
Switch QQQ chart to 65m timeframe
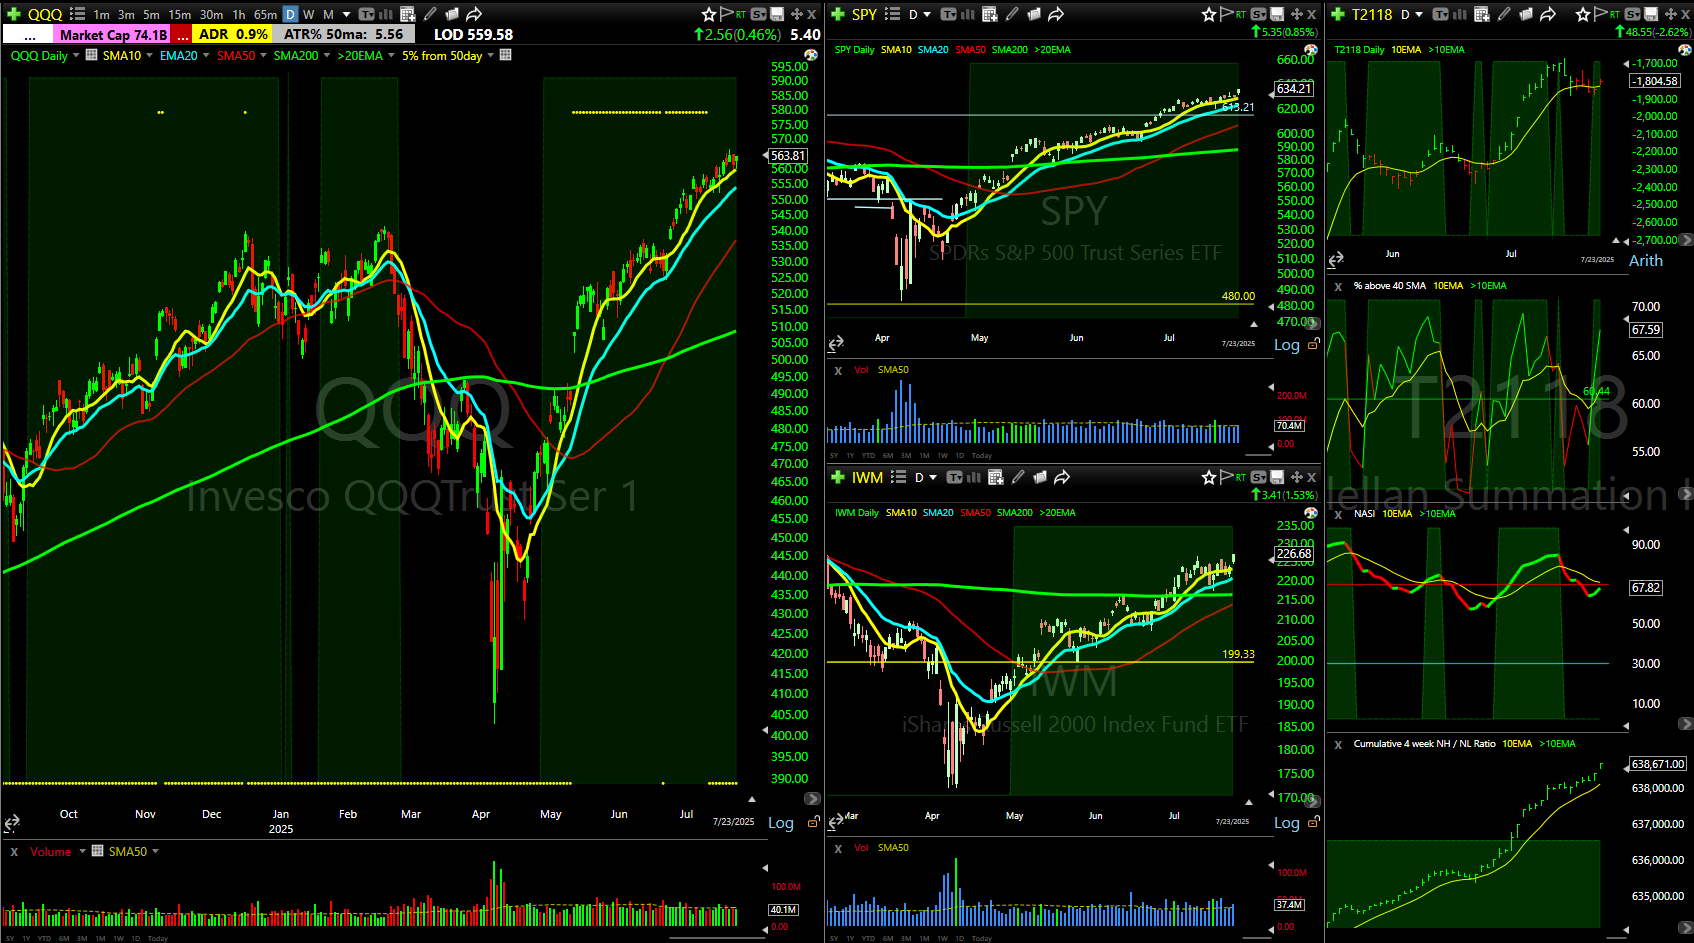click(265, 15)
